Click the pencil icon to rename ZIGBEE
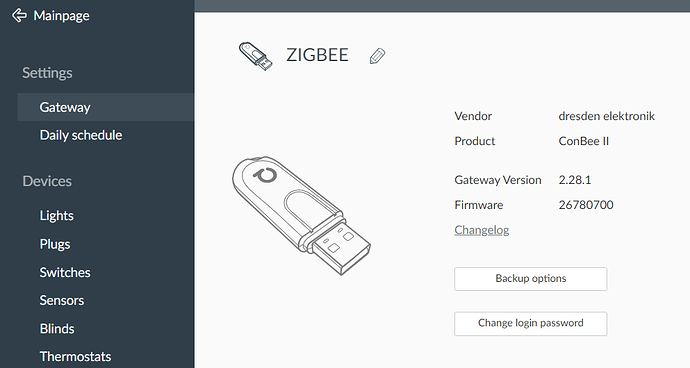The width and height of the screenshot is (690, 368). [378, 56]
